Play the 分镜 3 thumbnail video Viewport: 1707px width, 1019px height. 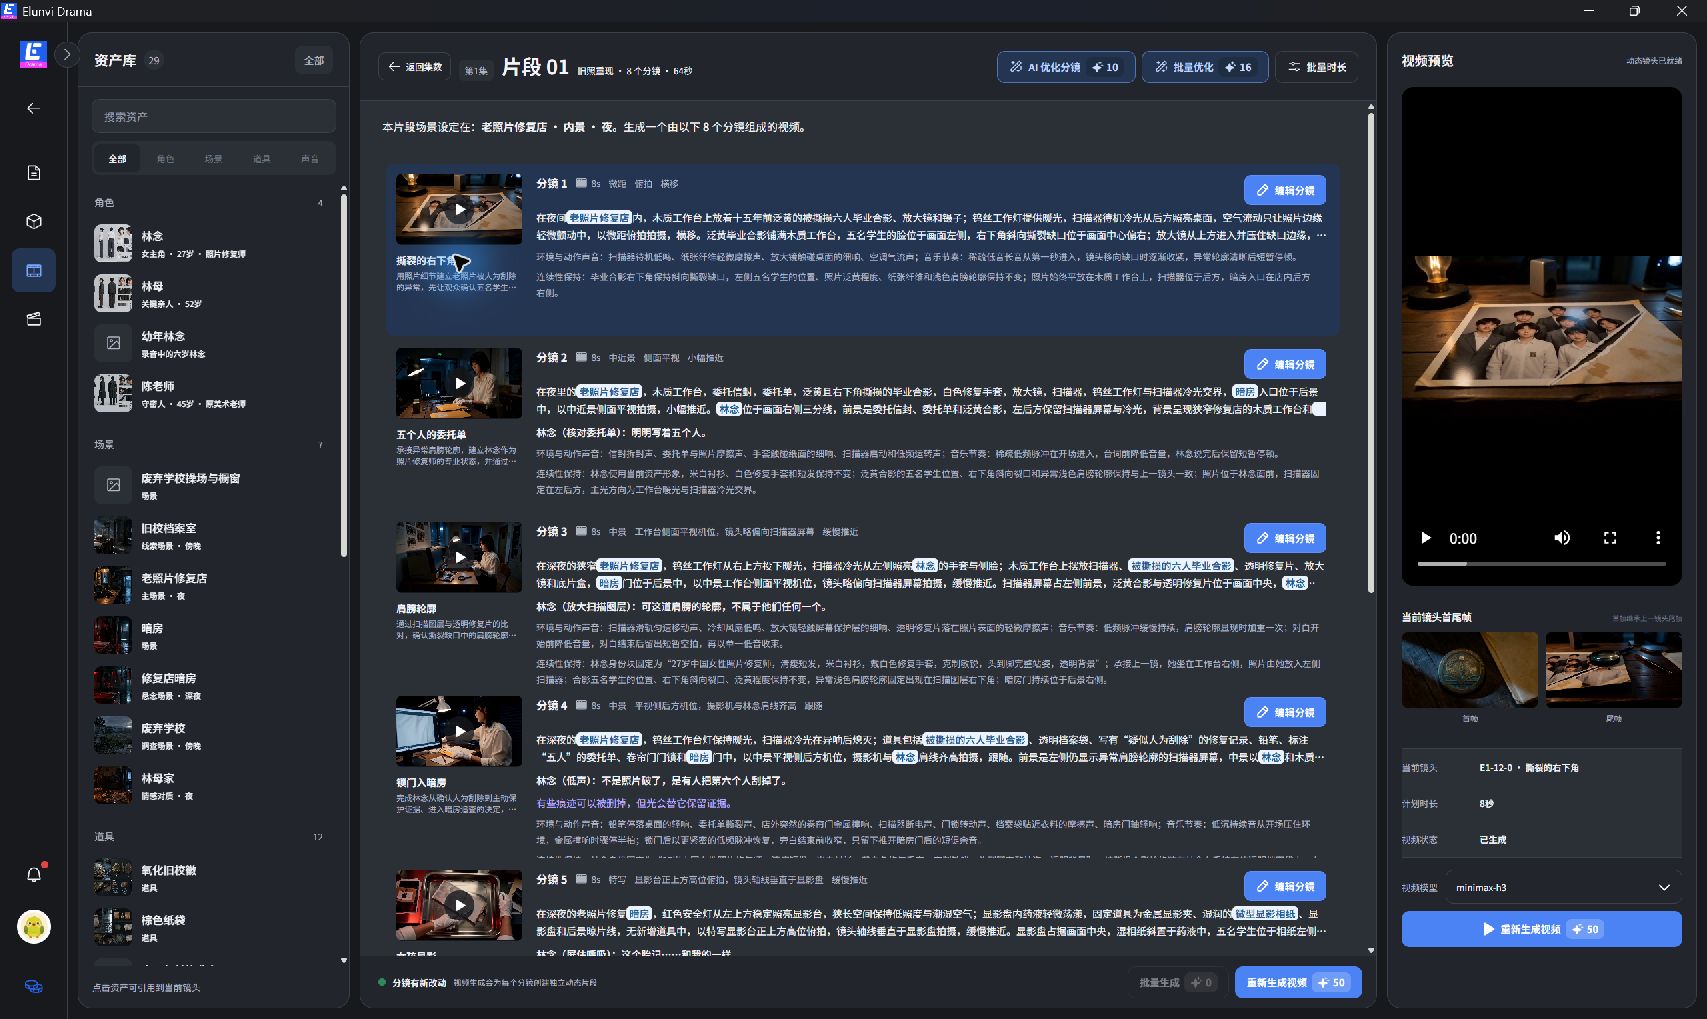tap(459, 557)
